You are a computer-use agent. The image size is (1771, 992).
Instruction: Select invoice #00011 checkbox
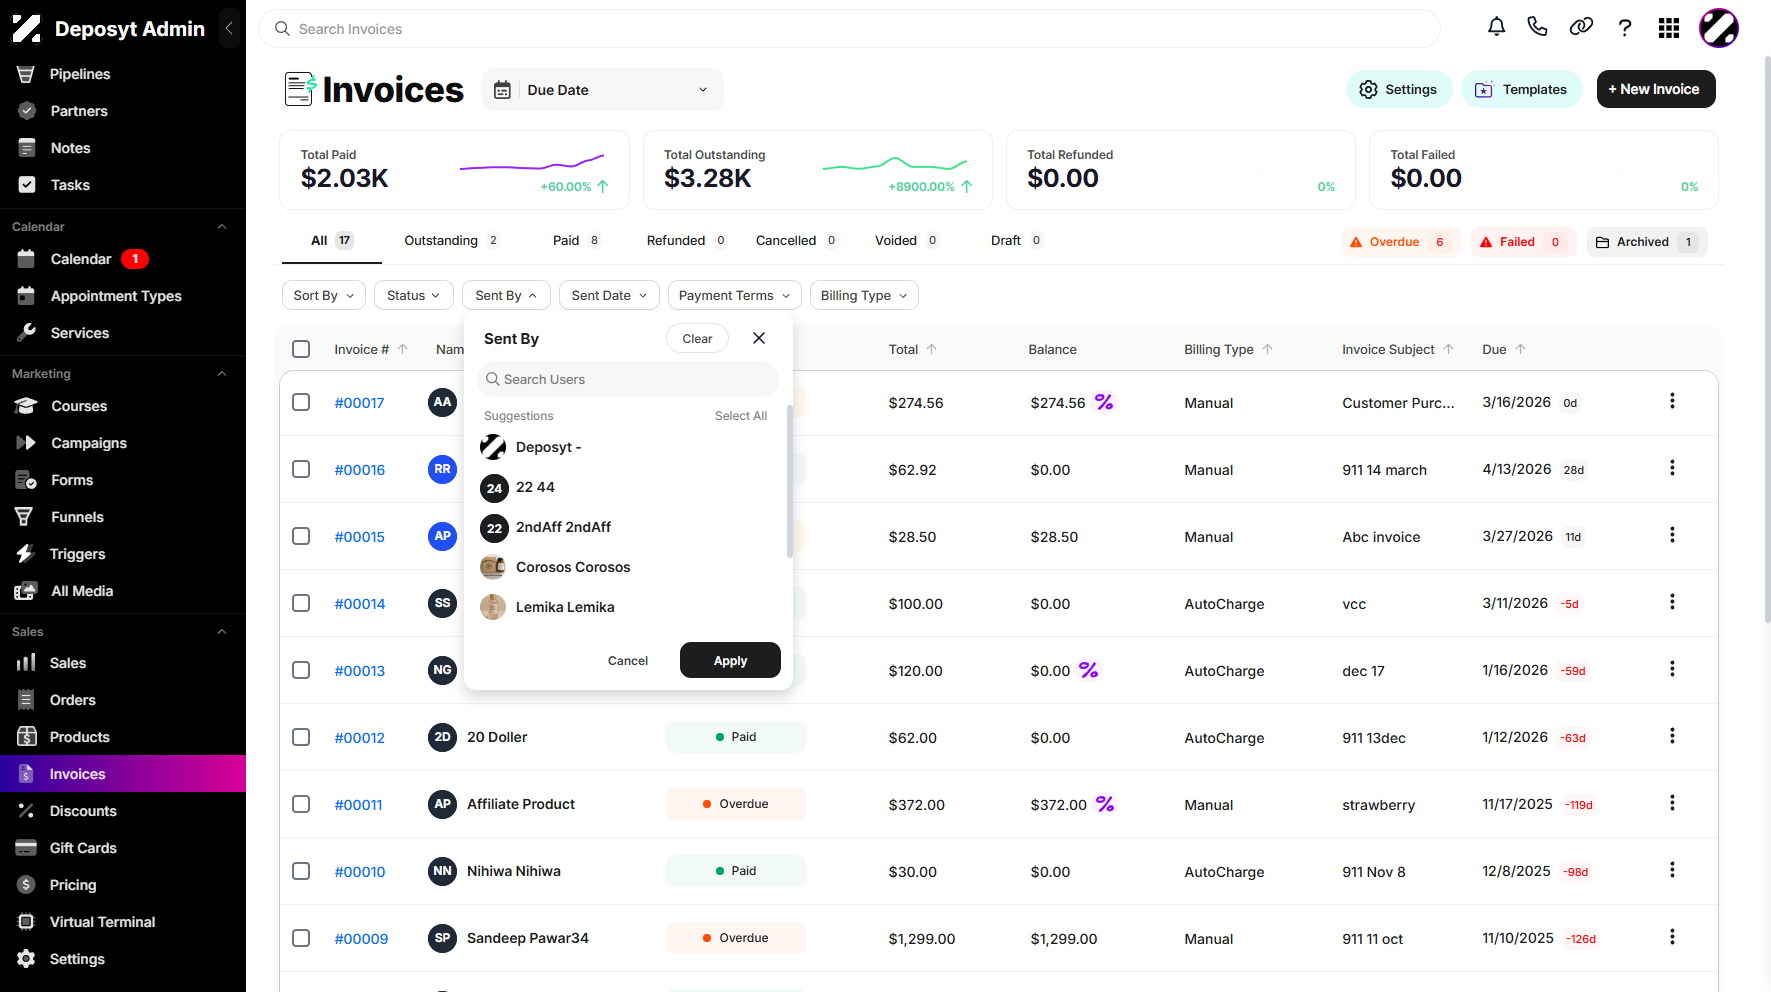coord(301,804)
